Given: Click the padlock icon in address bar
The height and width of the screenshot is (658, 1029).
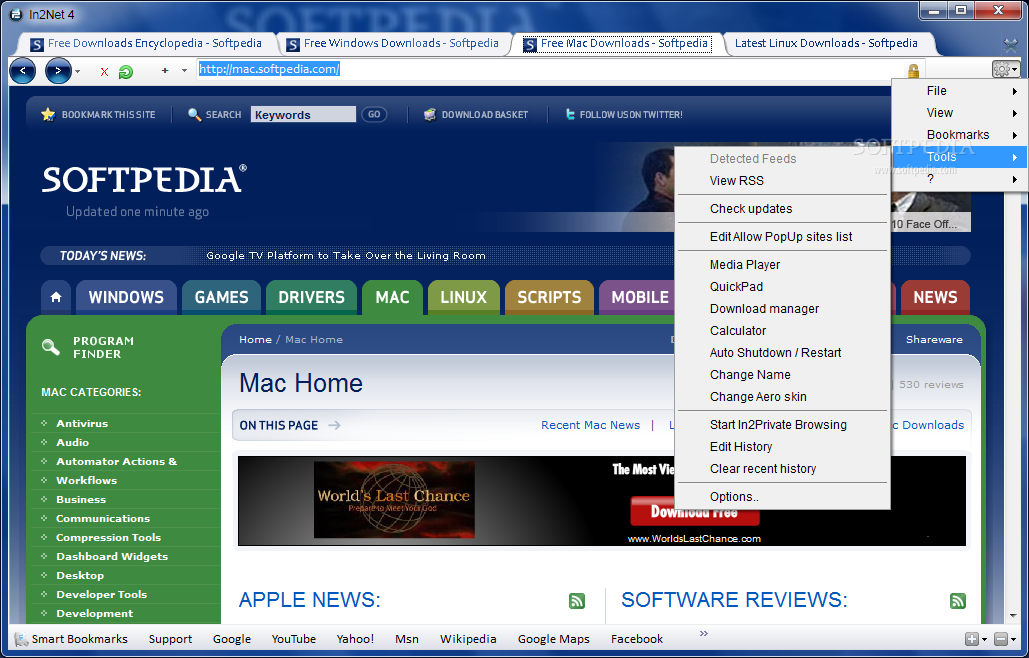Looking at the screenshot, I should click(x=913, y=70).
